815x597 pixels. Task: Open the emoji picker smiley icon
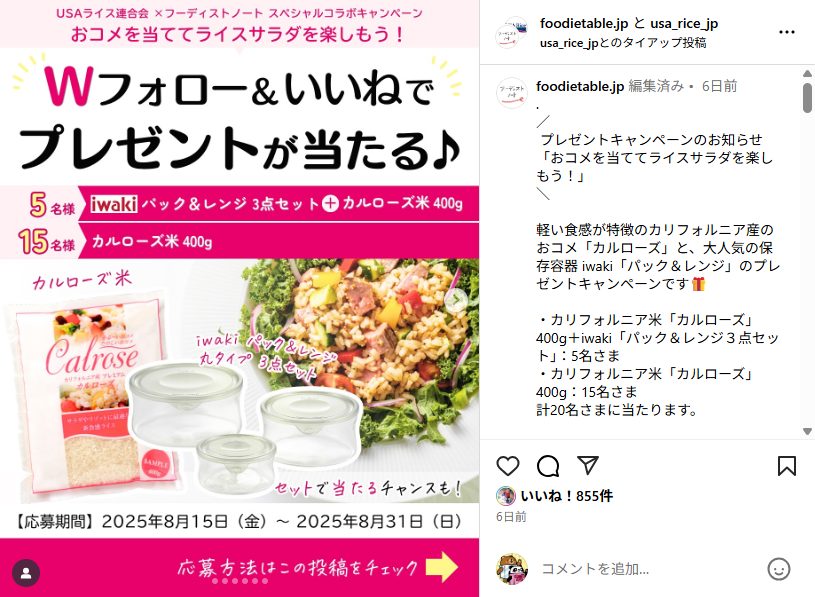pyautogui.click(x=779, y=569)
